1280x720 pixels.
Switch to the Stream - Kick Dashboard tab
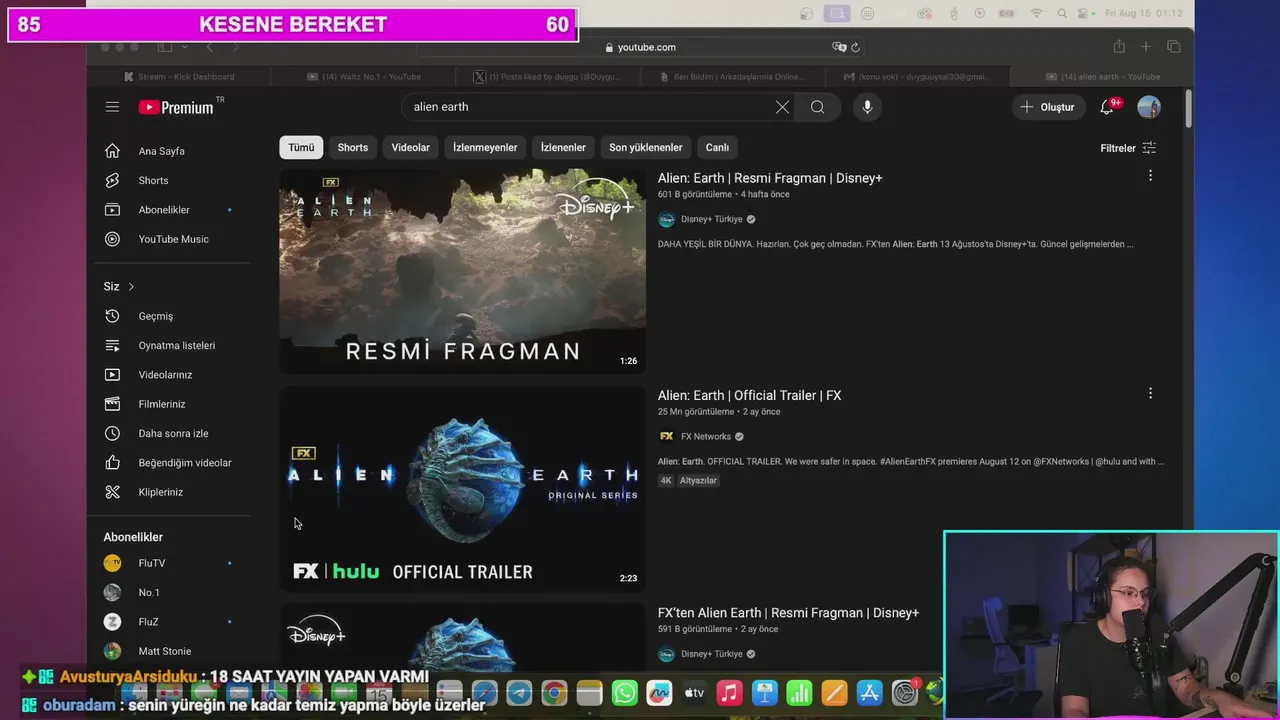pyautogui.click(x=178, y=77)
